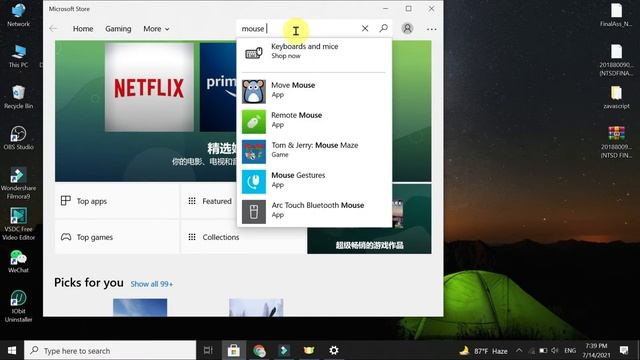Click Task View button in taskbar

[208, 350]
